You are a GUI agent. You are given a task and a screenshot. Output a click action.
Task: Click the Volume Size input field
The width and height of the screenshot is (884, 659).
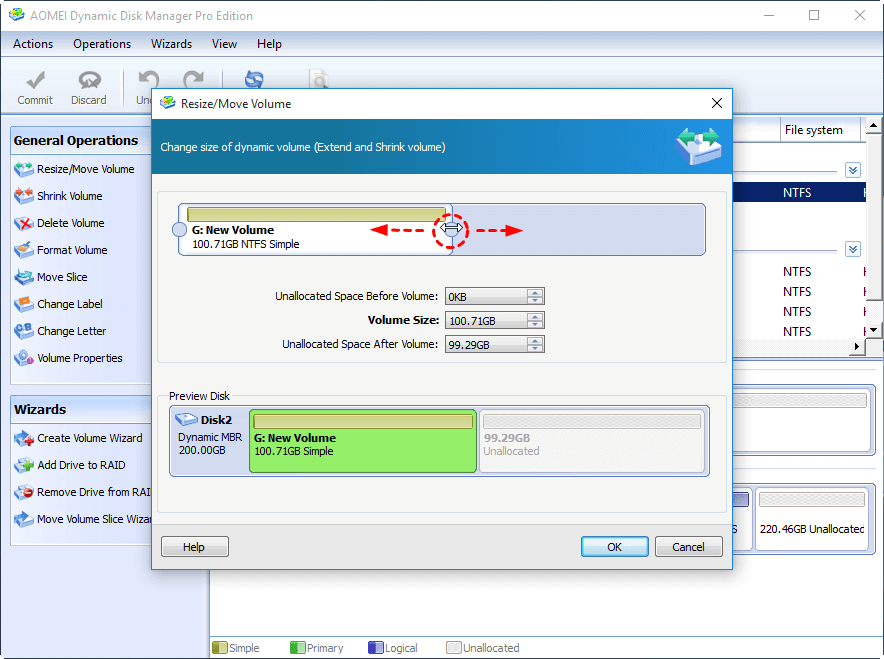click(x=487, y=321)
